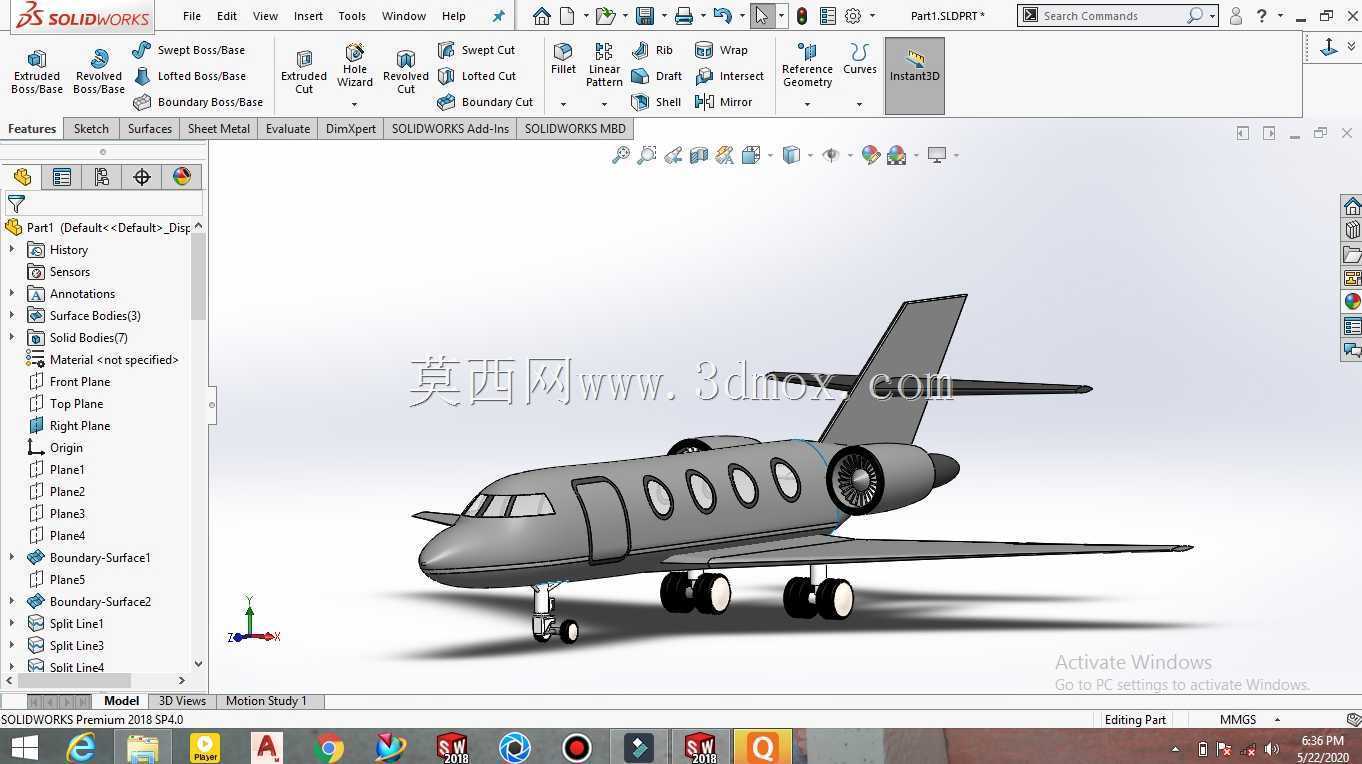Image resolution: width=1362 pixels, height=764 pixels.
Task: Expand Surface Bodies(3) folder
Action: click(12, 315)
